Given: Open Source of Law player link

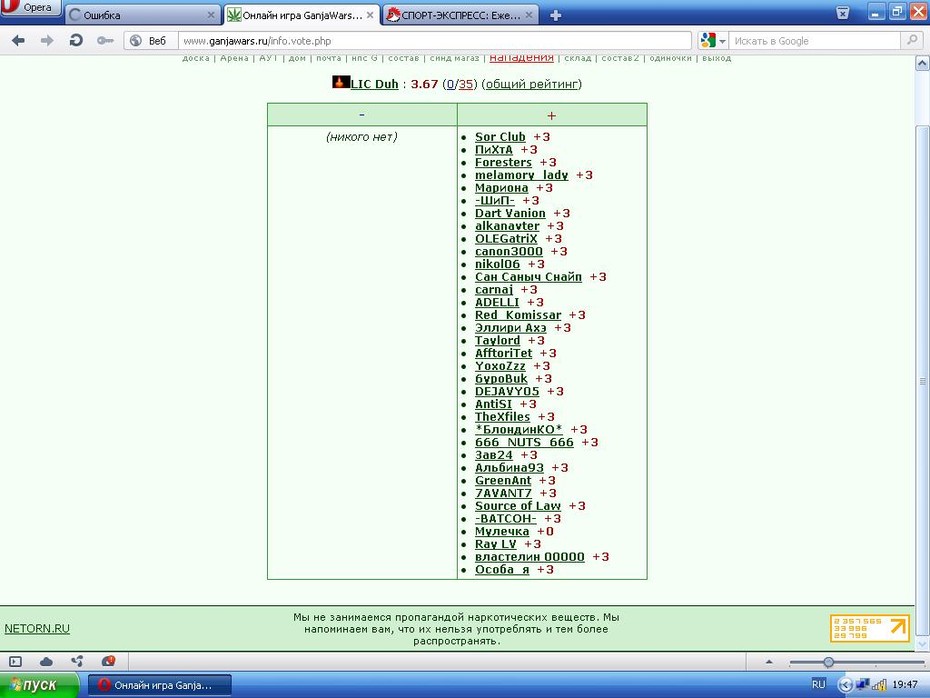Looking at the screenshot, I should (518, 506).
